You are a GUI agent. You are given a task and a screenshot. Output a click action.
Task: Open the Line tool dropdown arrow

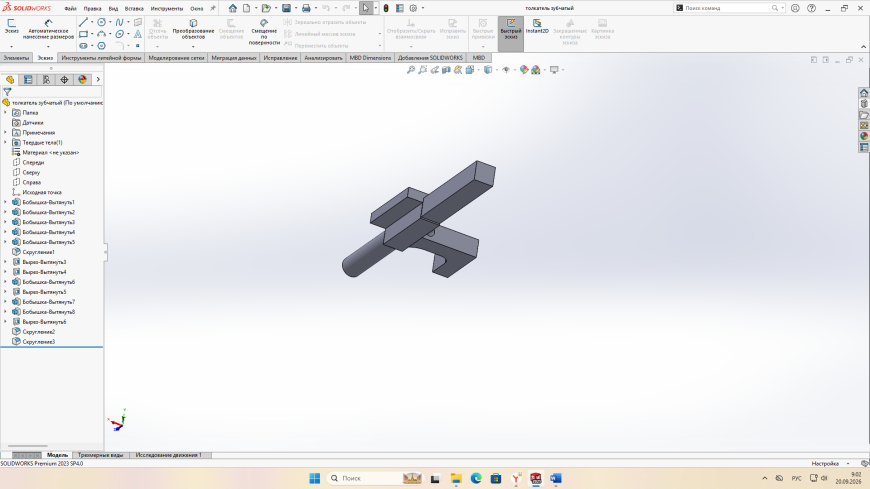point(92,22)
